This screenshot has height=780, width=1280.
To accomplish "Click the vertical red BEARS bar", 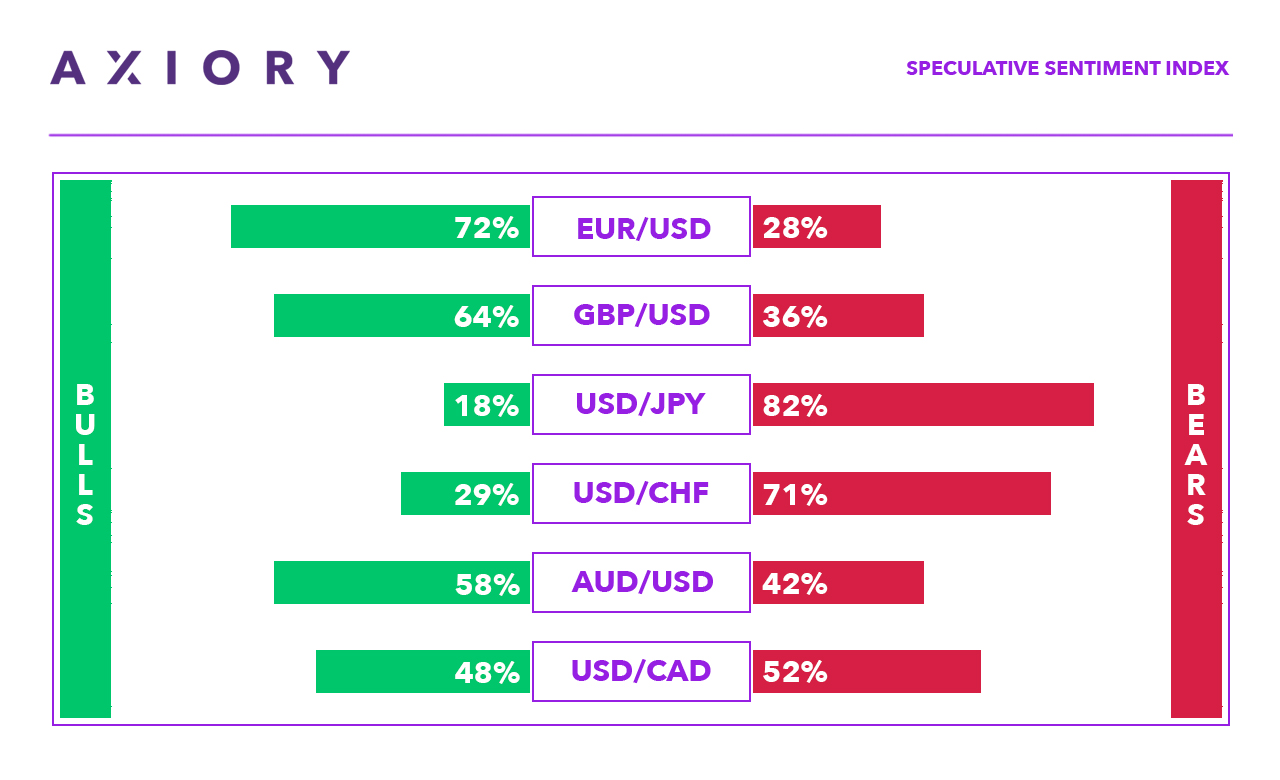I will [1196, 449].
